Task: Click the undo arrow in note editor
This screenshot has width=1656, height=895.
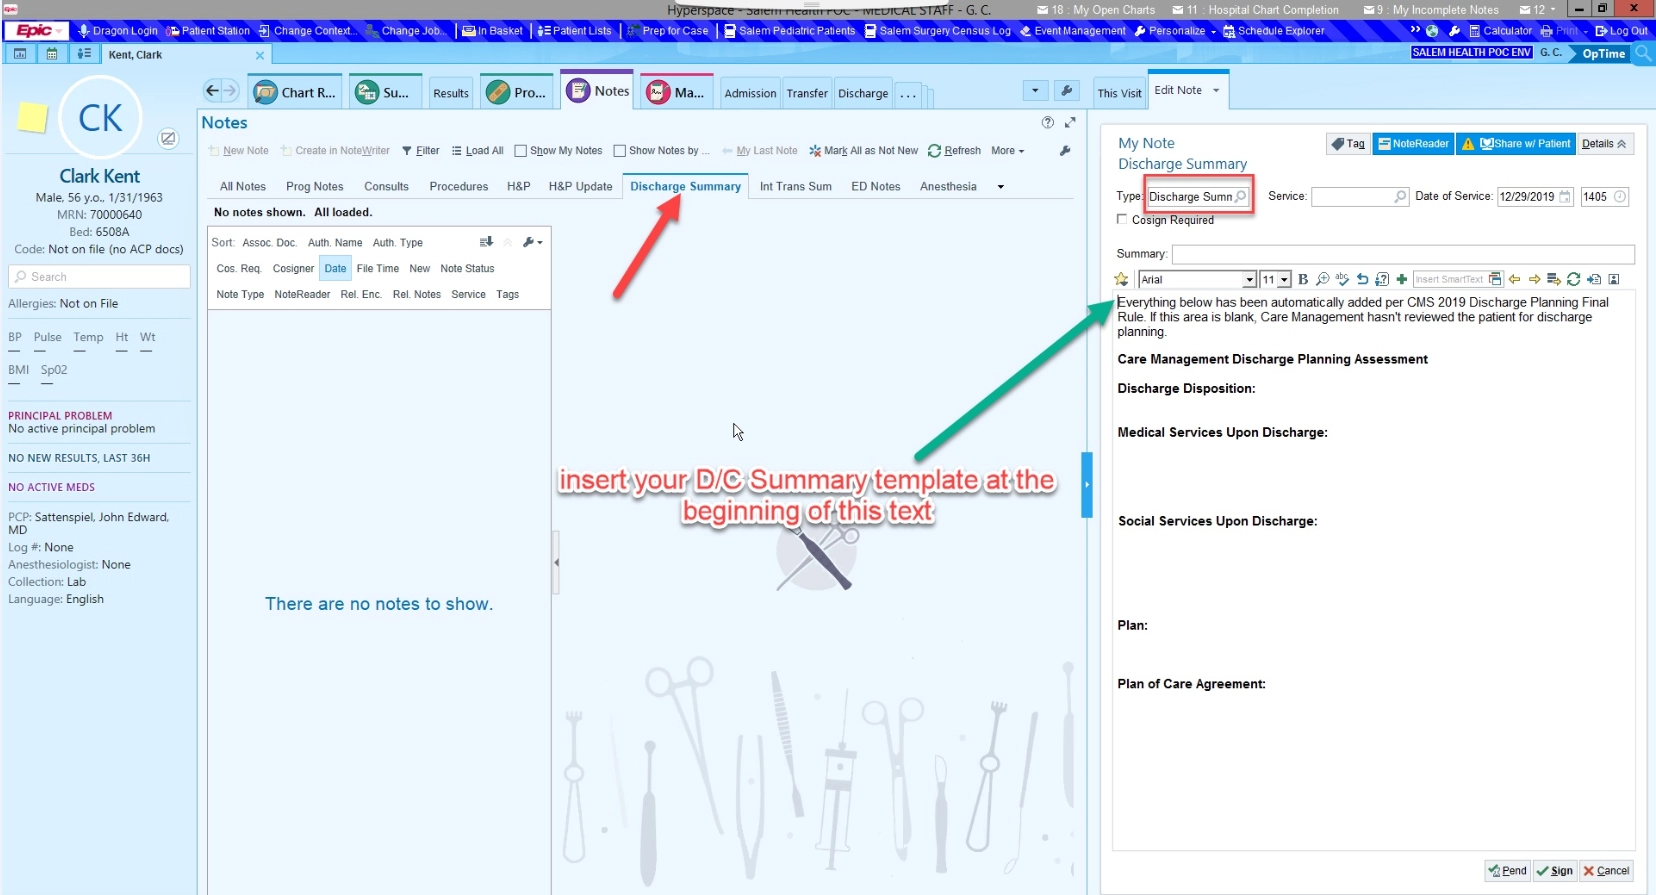Action: [1362, 280]
